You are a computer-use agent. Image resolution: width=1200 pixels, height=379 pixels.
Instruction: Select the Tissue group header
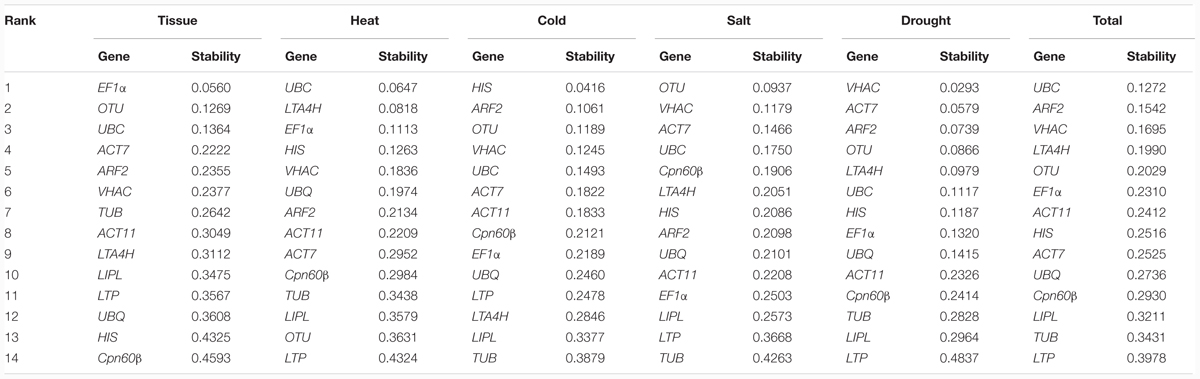tap(177, 20)
